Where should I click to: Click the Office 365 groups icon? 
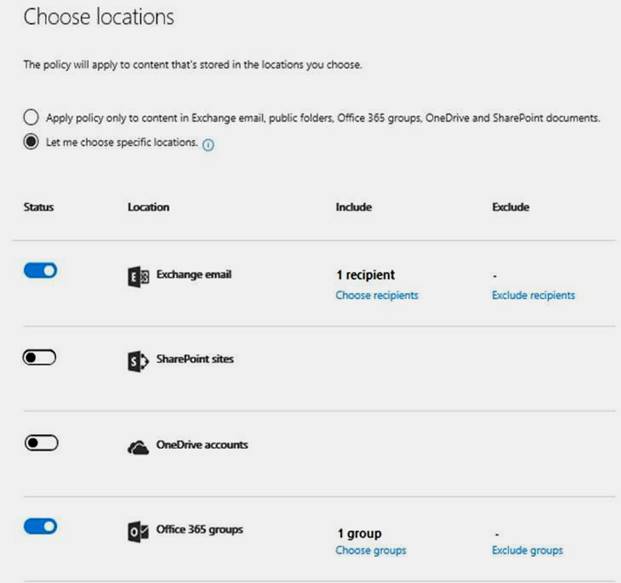(138, 530)
